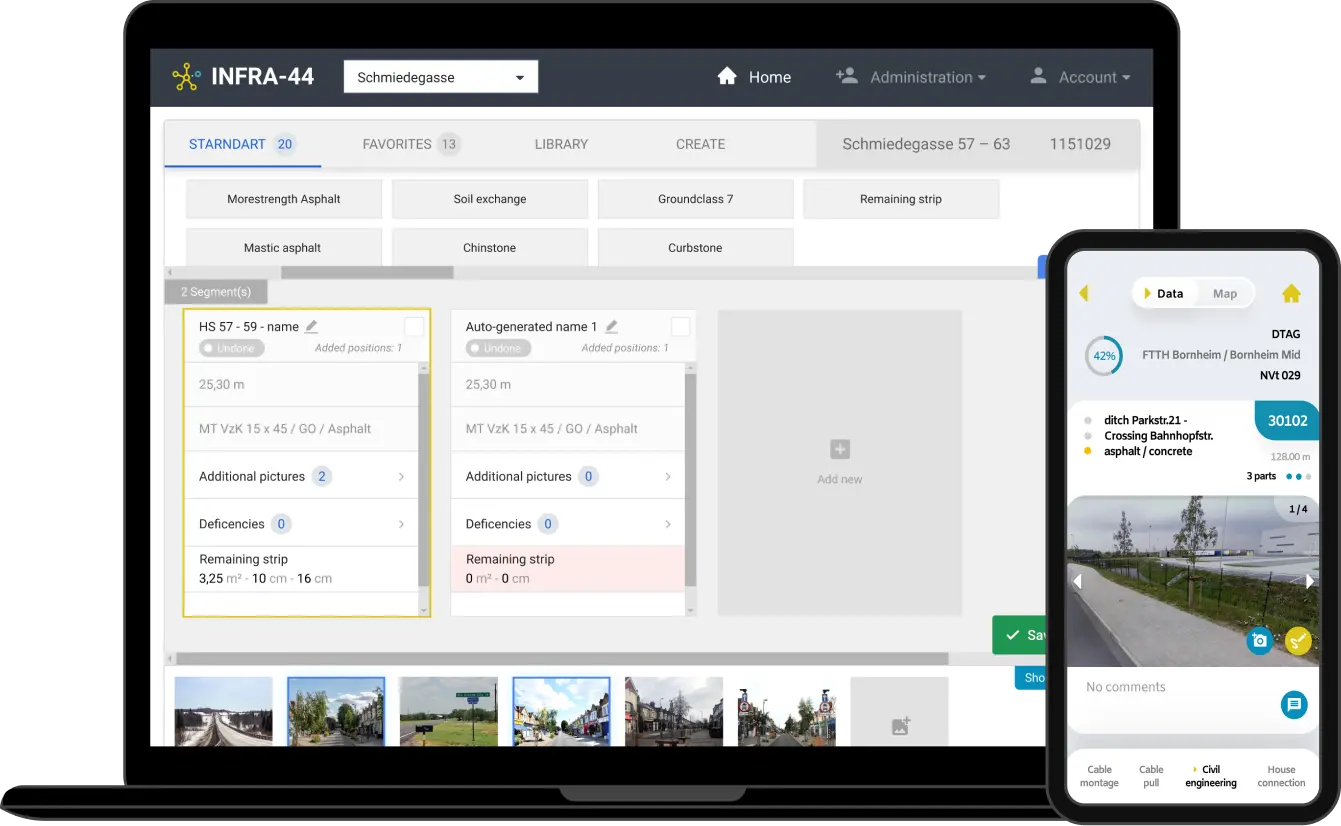Click the 42% progress circle on the phone
This screenshot has width=1341, height=826.
(x=1103, y=355)
